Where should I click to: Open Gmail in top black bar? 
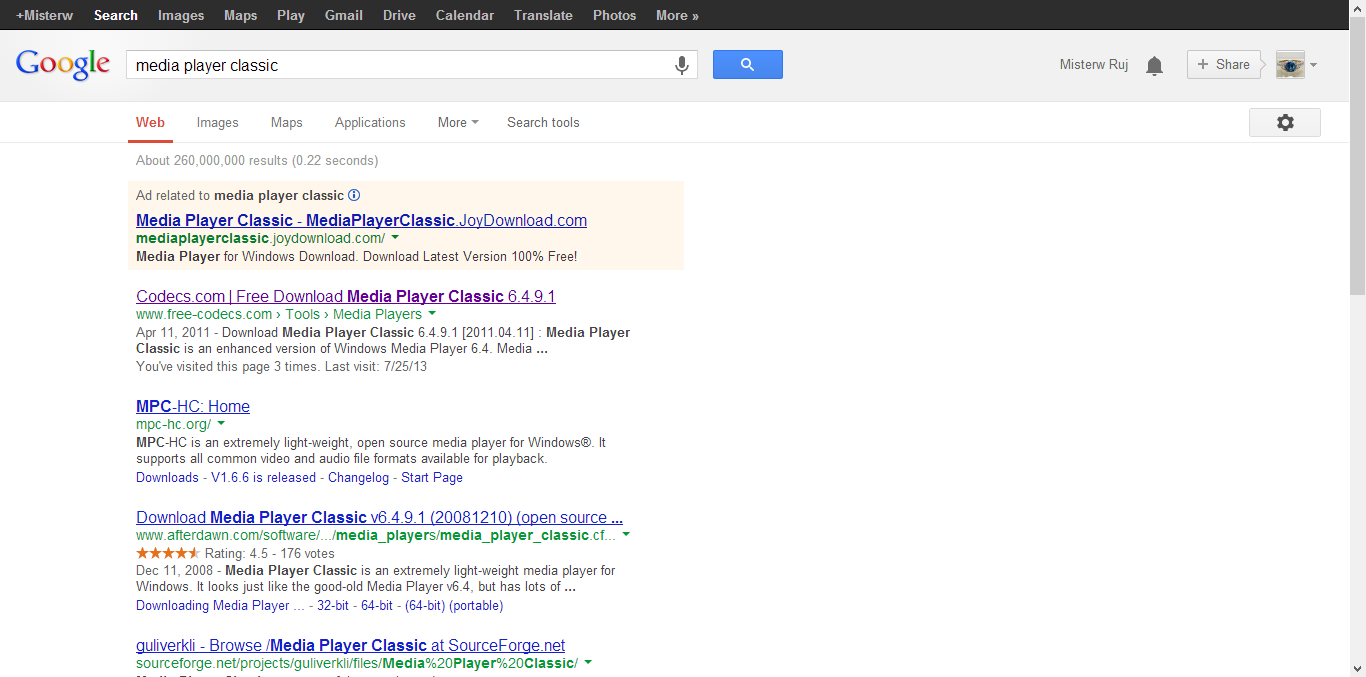click(x=344, y=15)
